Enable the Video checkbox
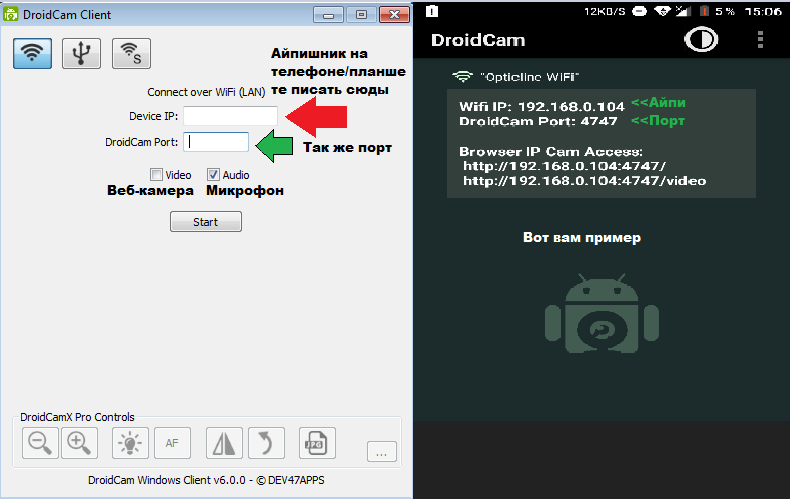The width and height of the screenshot is (790, 499). [x=156, y=175]
